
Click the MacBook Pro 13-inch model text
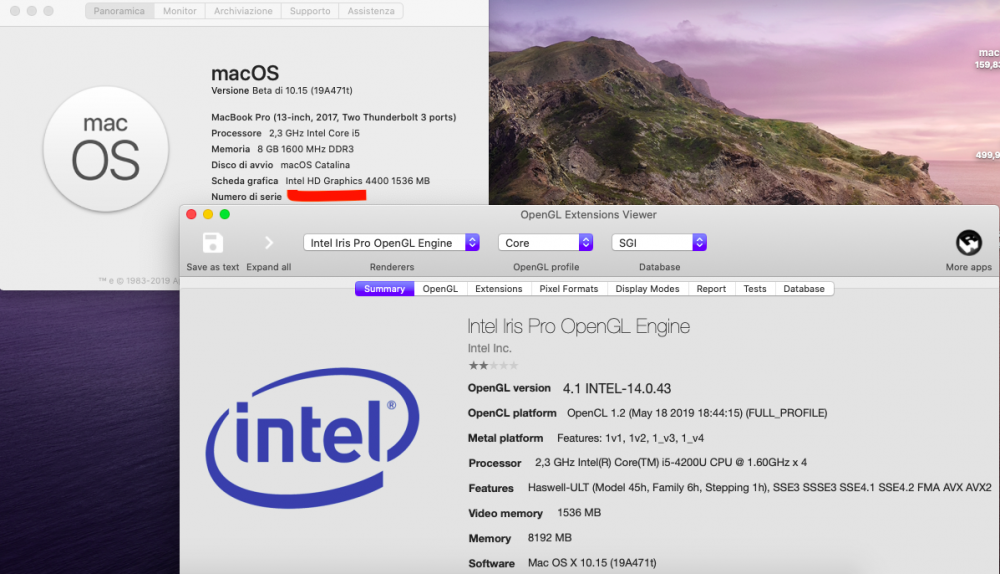coord(334,117)
